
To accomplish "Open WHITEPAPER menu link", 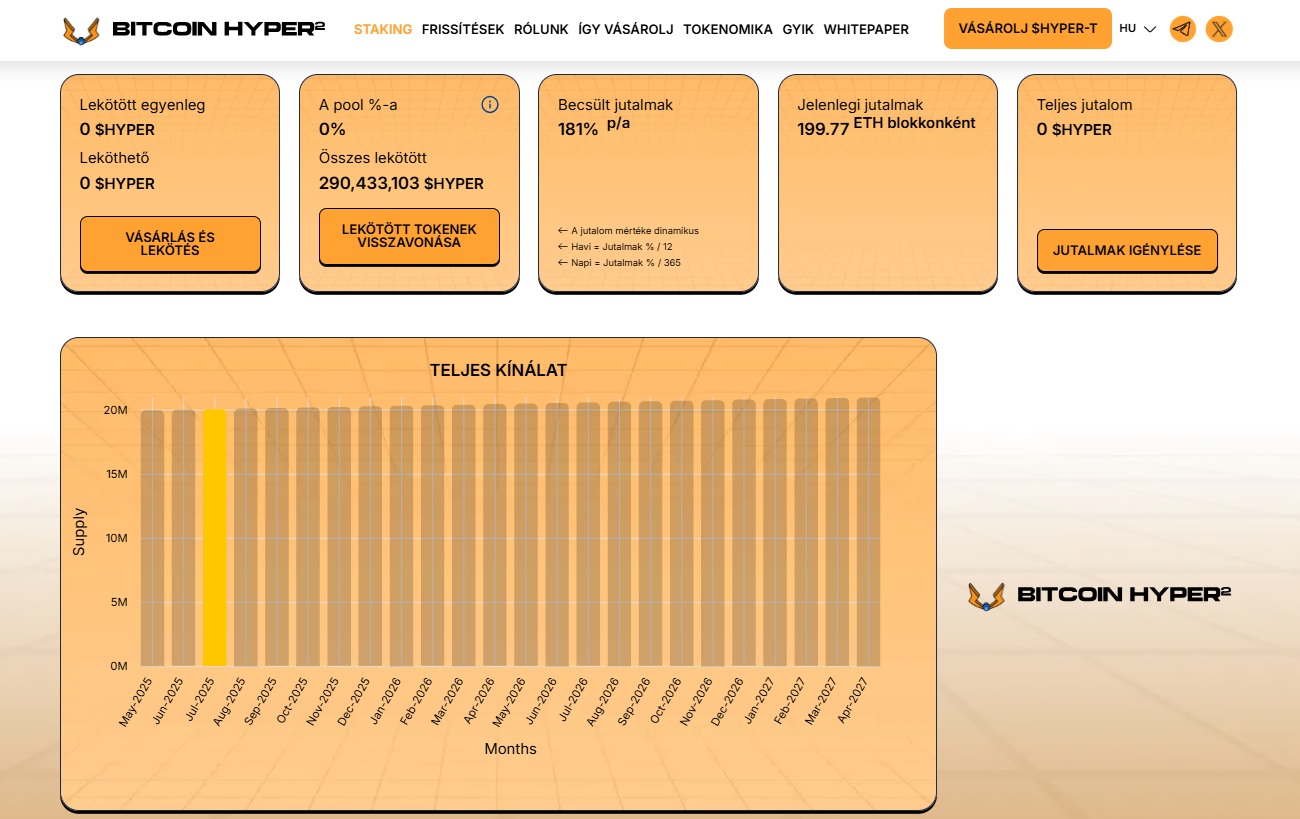I will coord(866,29).
